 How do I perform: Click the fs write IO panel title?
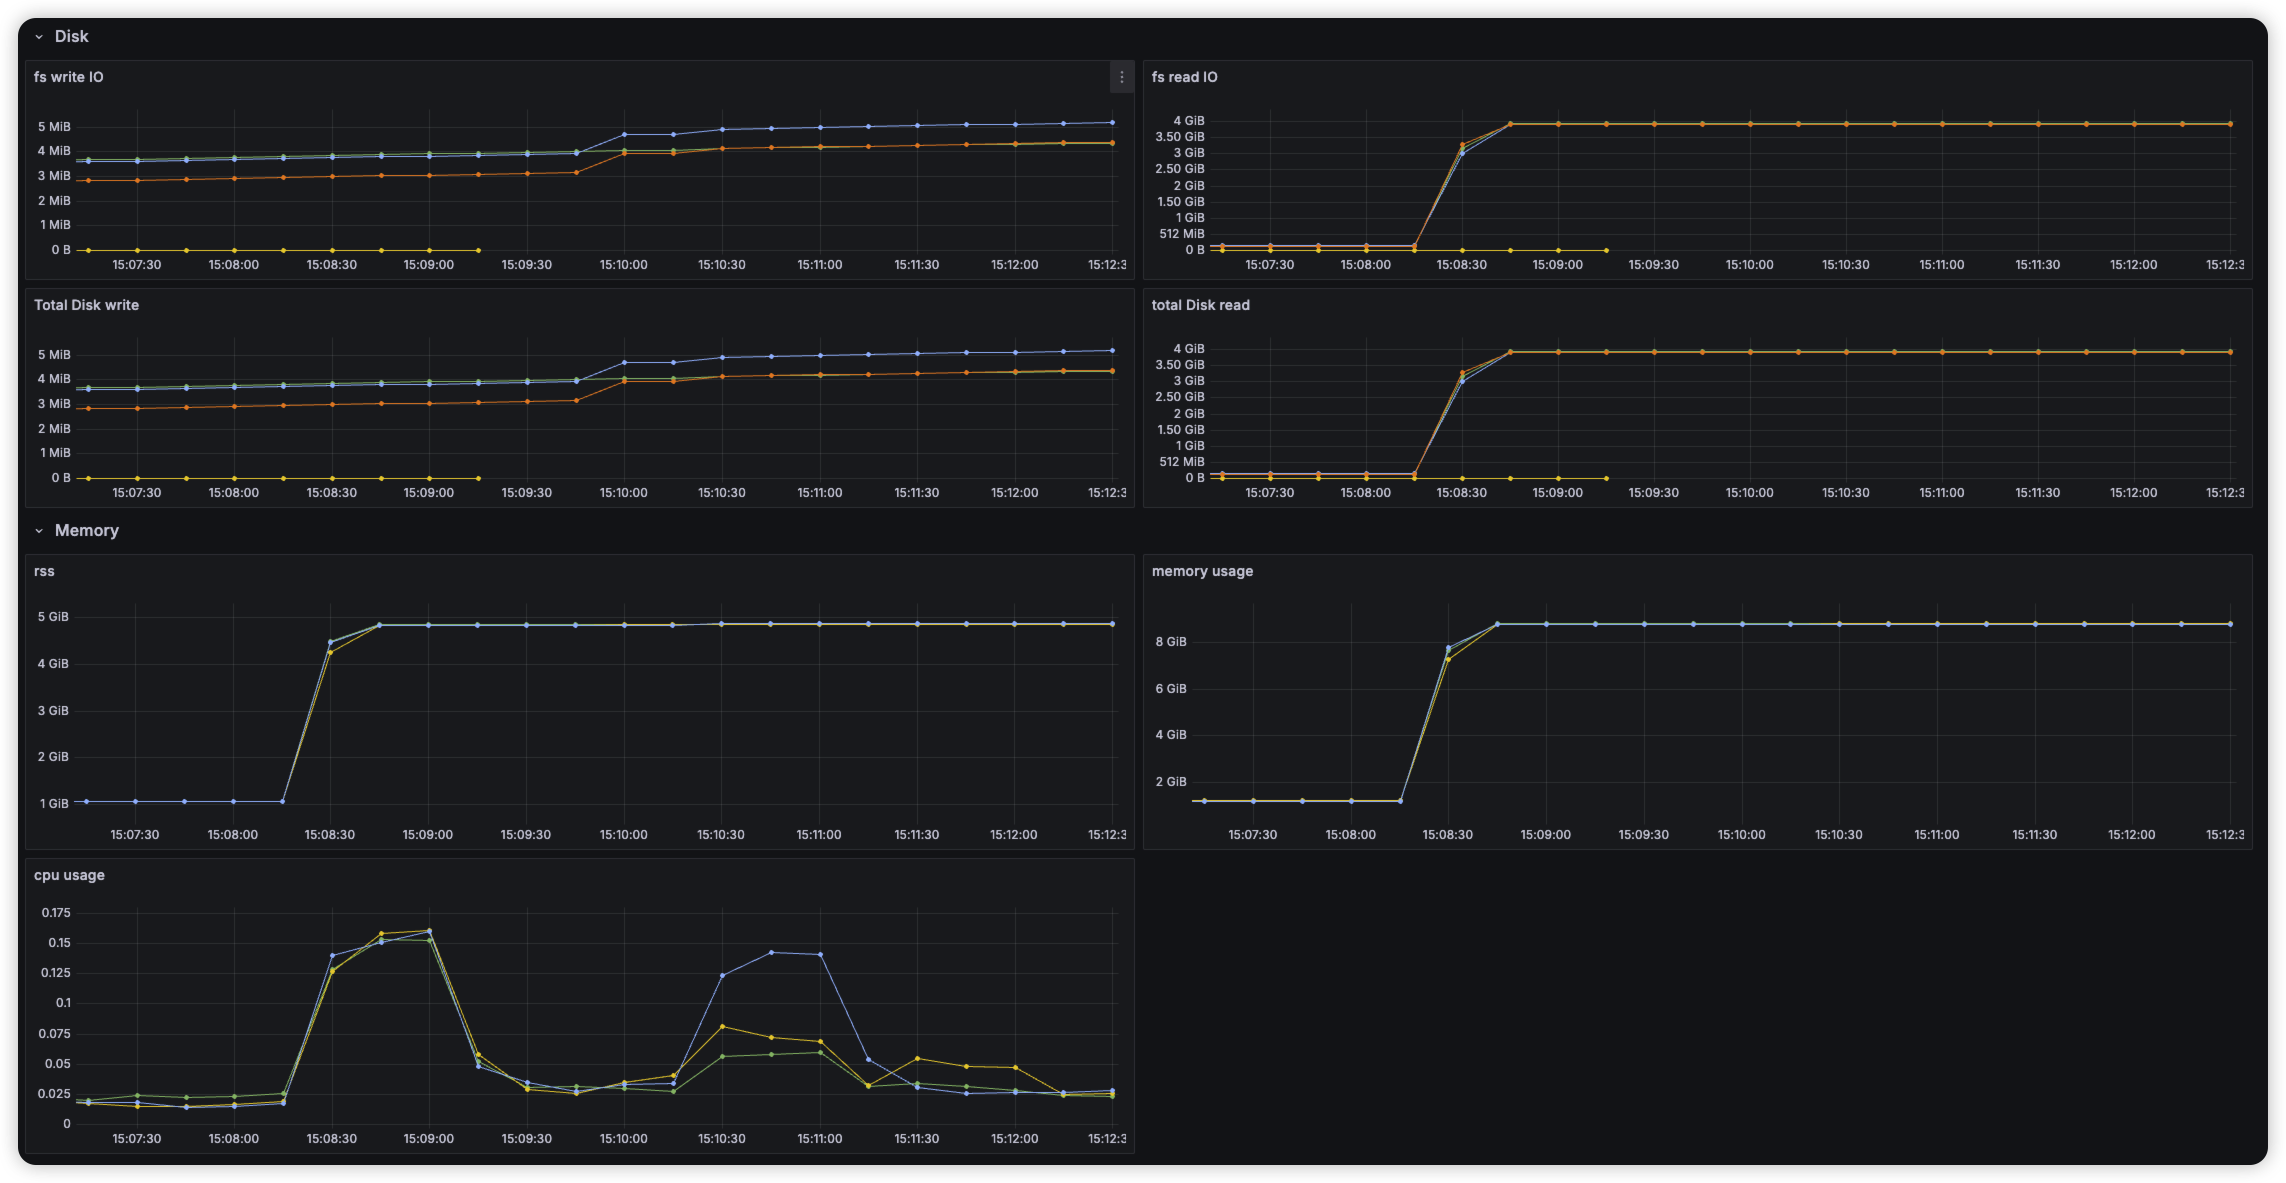pos(68,77)
